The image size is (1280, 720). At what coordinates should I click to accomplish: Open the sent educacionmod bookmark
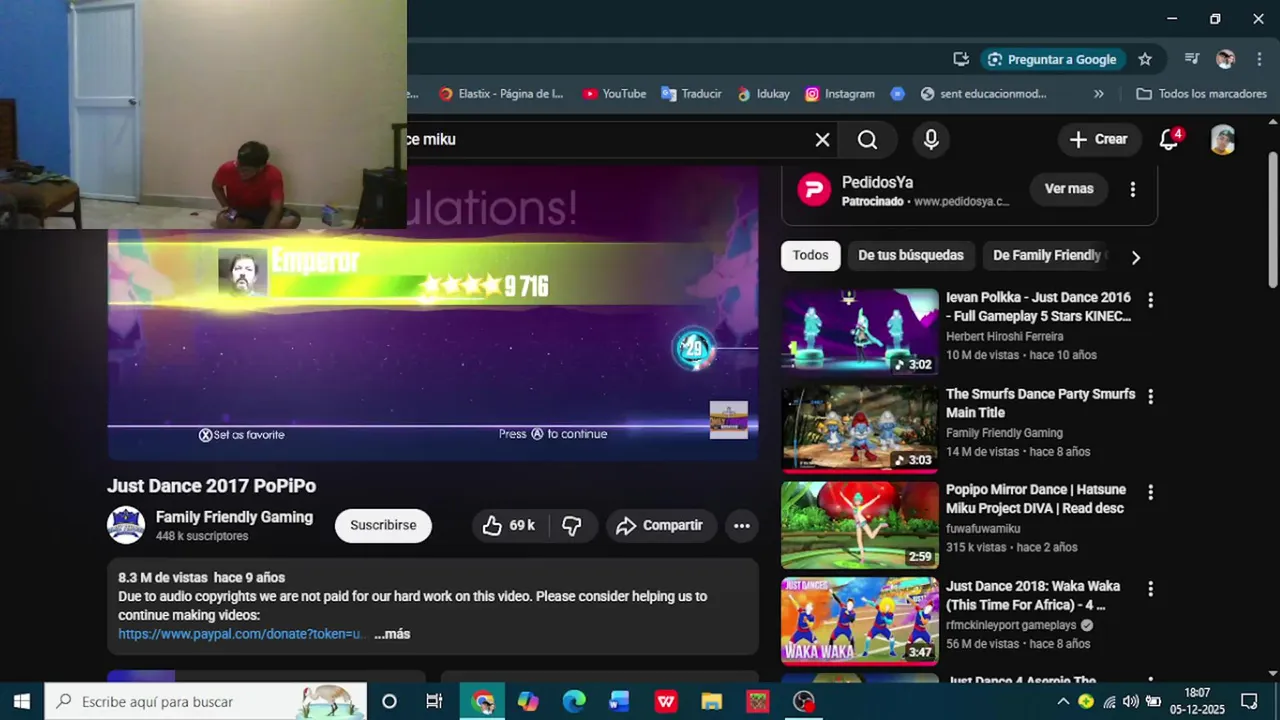pos(983,94)
